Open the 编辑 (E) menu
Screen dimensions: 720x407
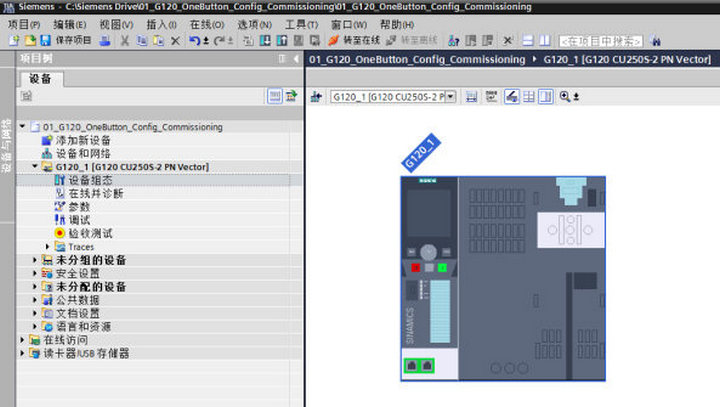(x=70, y=24)
